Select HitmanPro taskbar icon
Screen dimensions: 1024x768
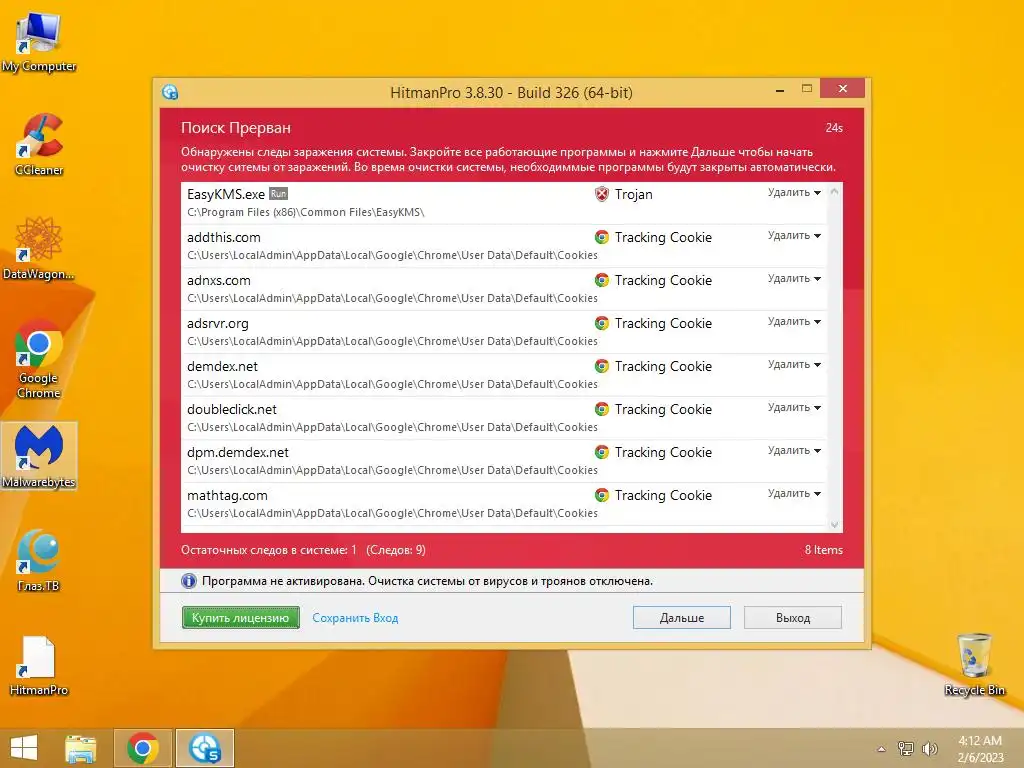[x=204, y=748]
